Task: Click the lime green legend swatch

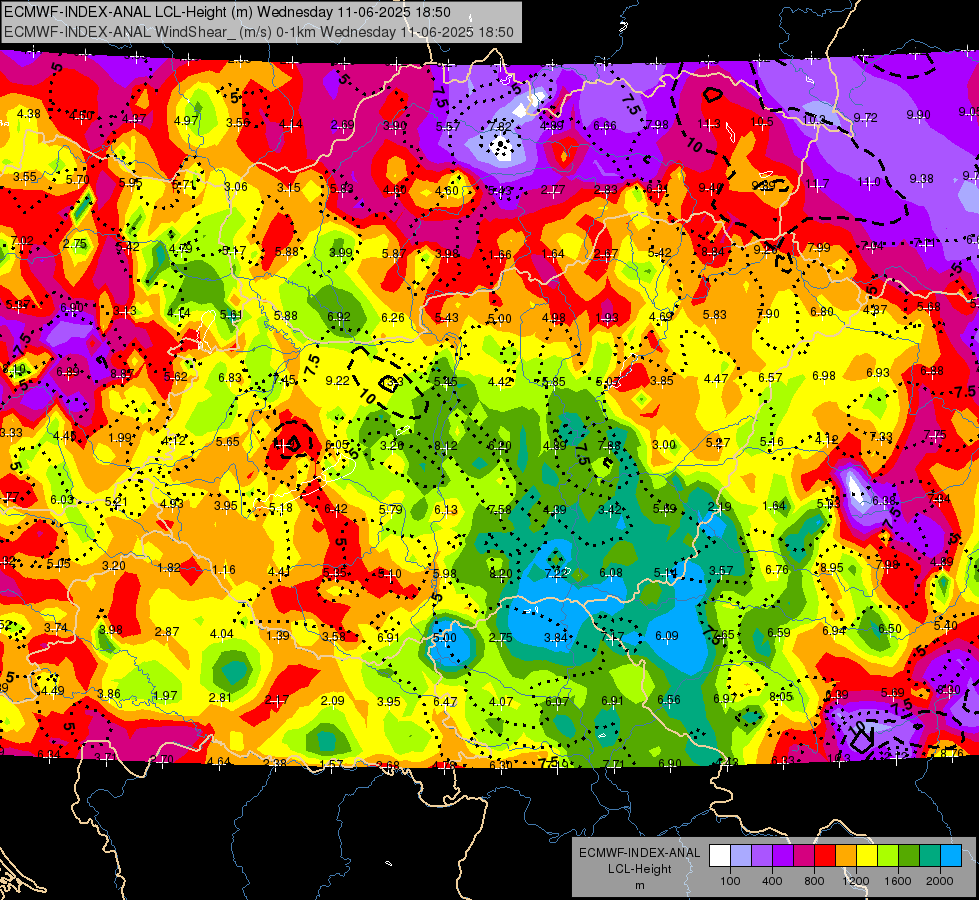Action: (x=888, y=856)
